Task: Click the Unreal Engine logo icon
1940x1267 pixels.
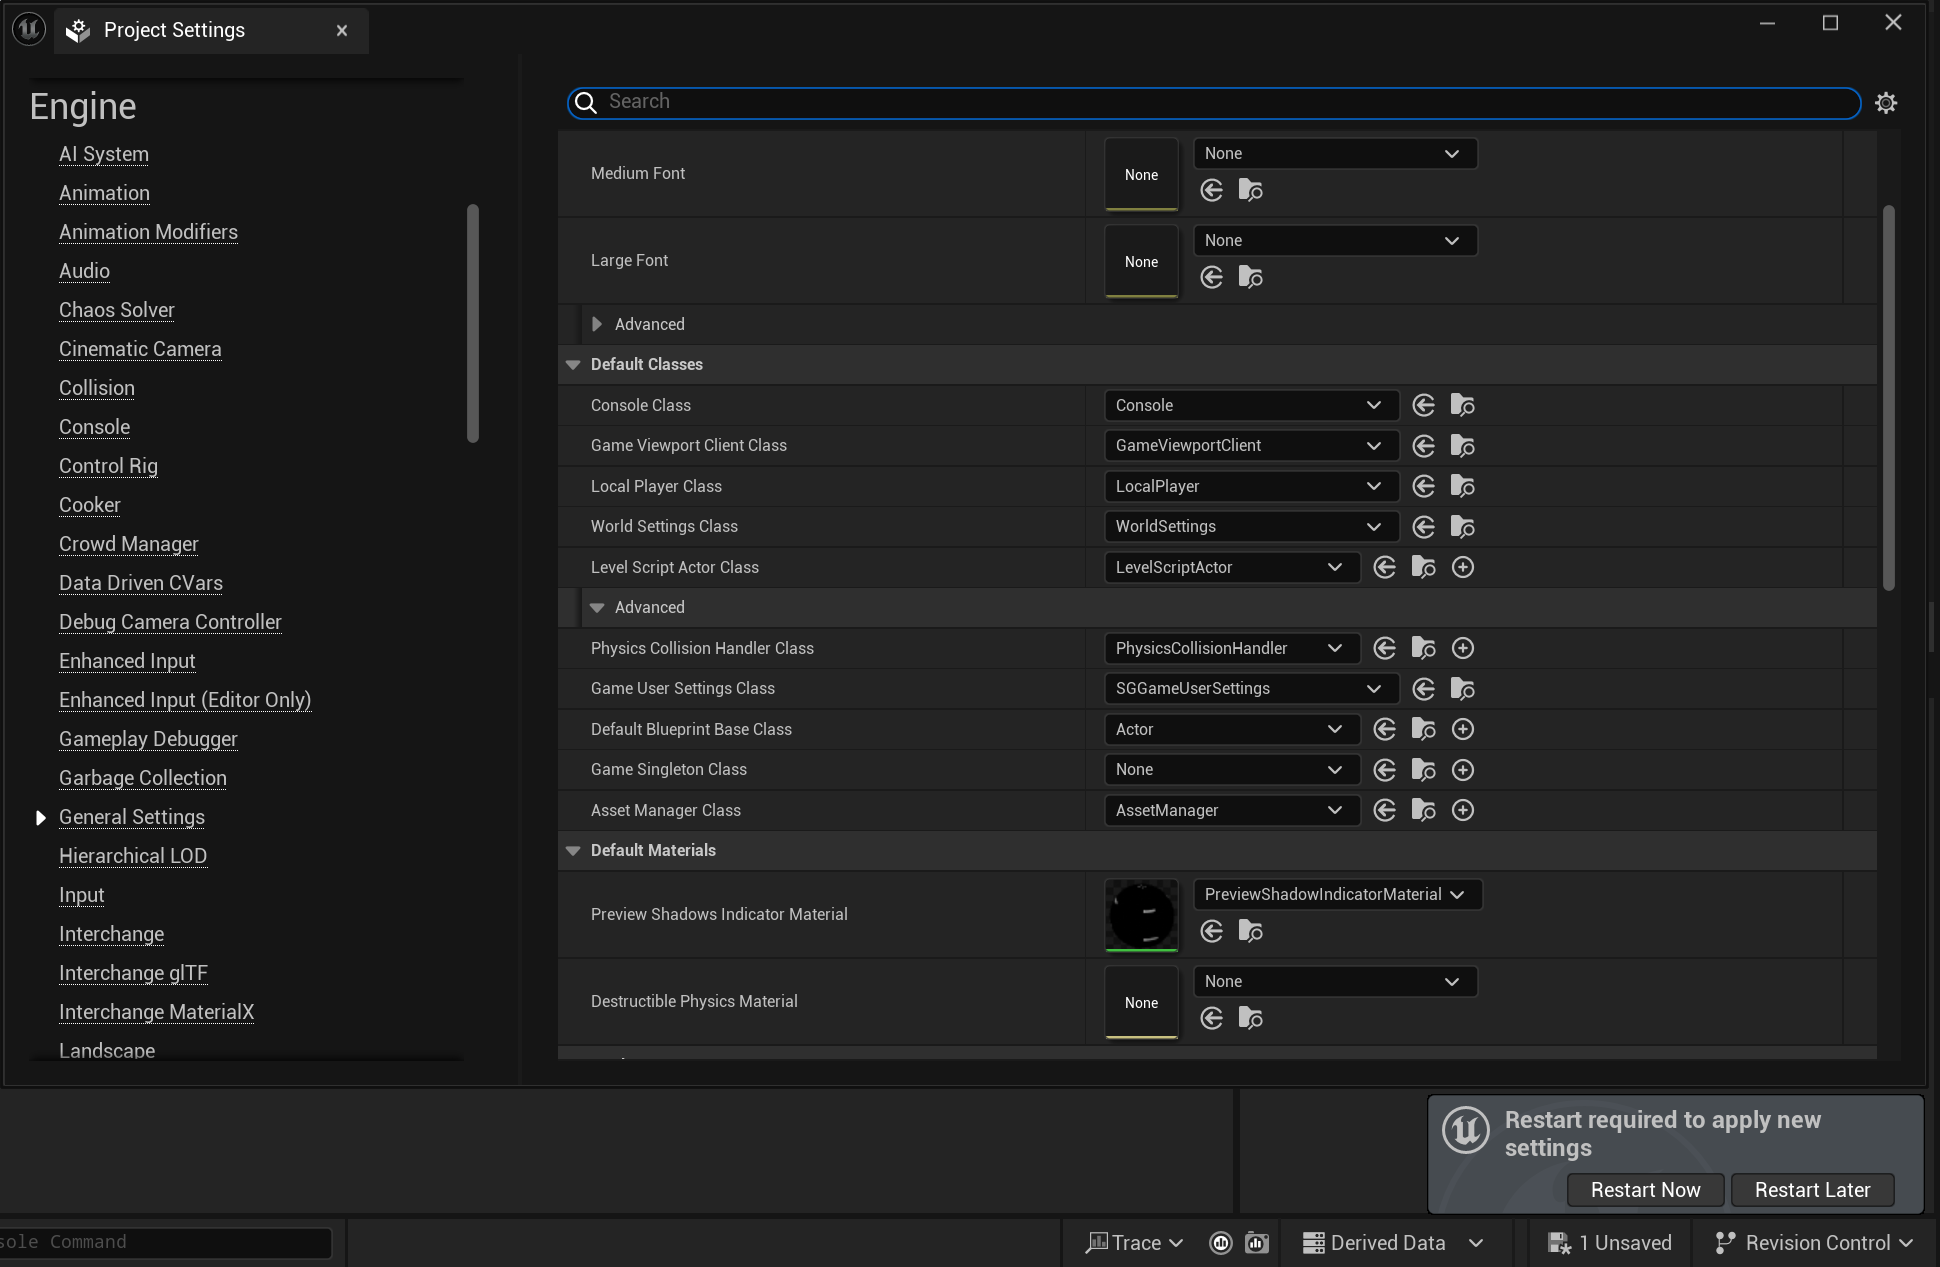Action: pyautogui.click(x=27, y=28)
